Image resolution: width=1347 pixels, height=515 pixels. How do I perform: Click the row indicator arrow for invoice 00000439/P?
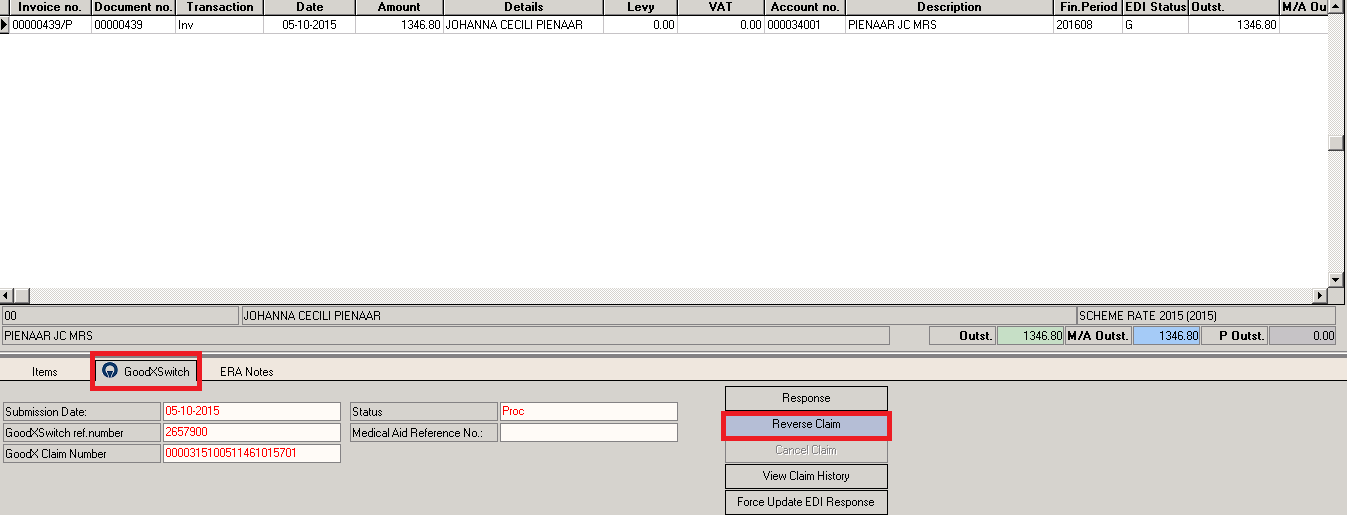(5, 24)
